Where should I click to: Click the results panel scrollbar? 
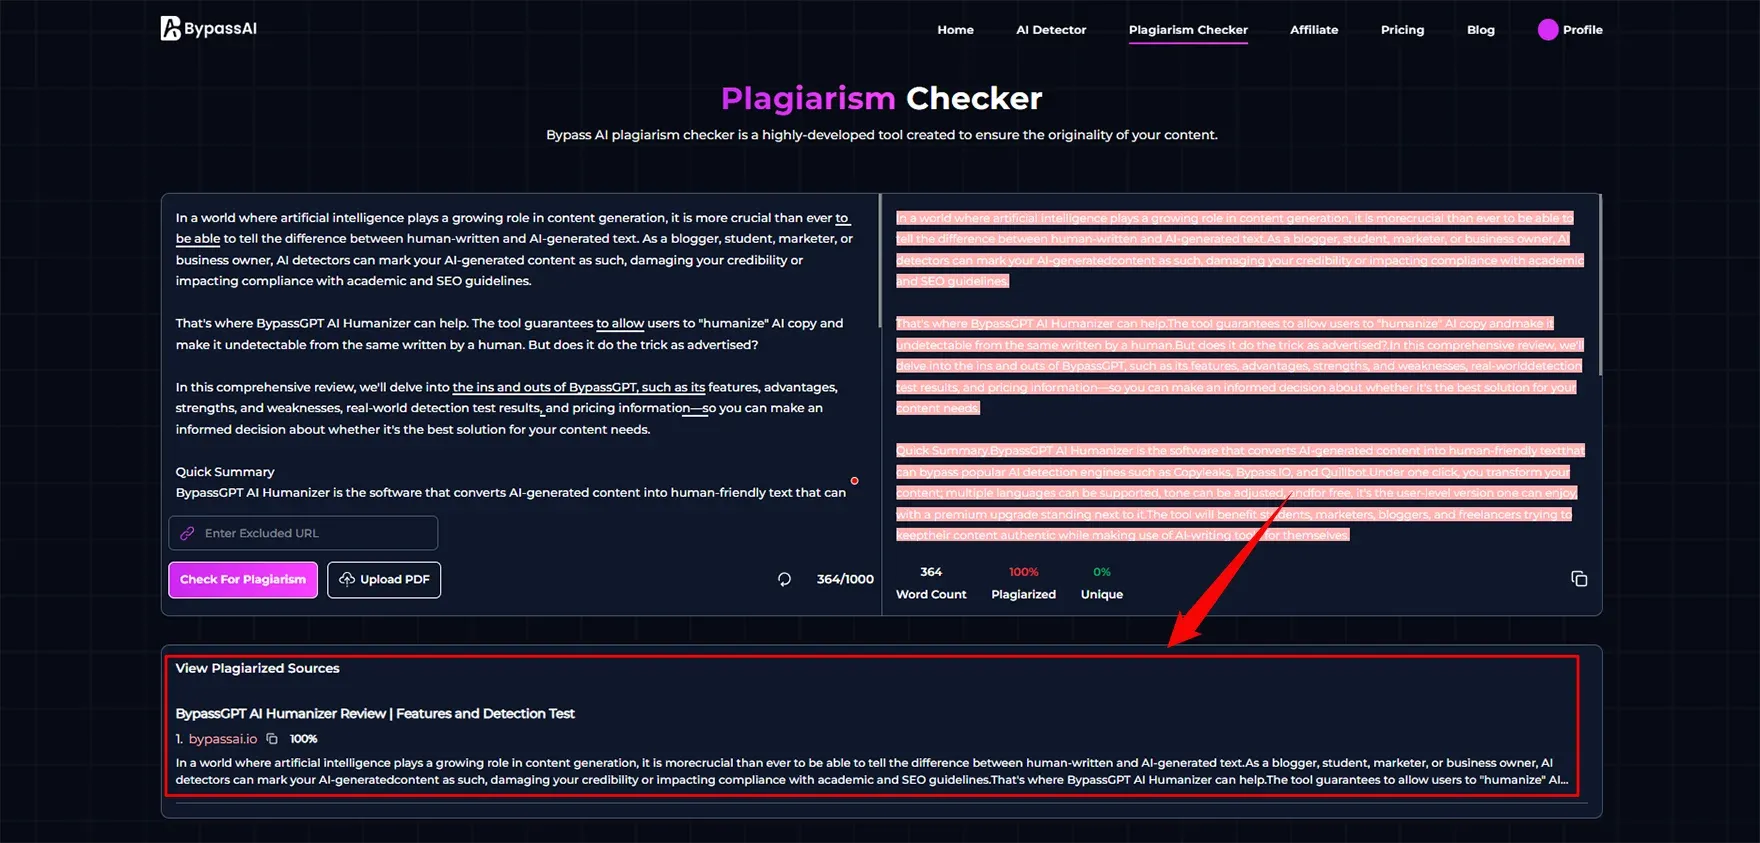pyautogui.click(x=1600, y=285)
